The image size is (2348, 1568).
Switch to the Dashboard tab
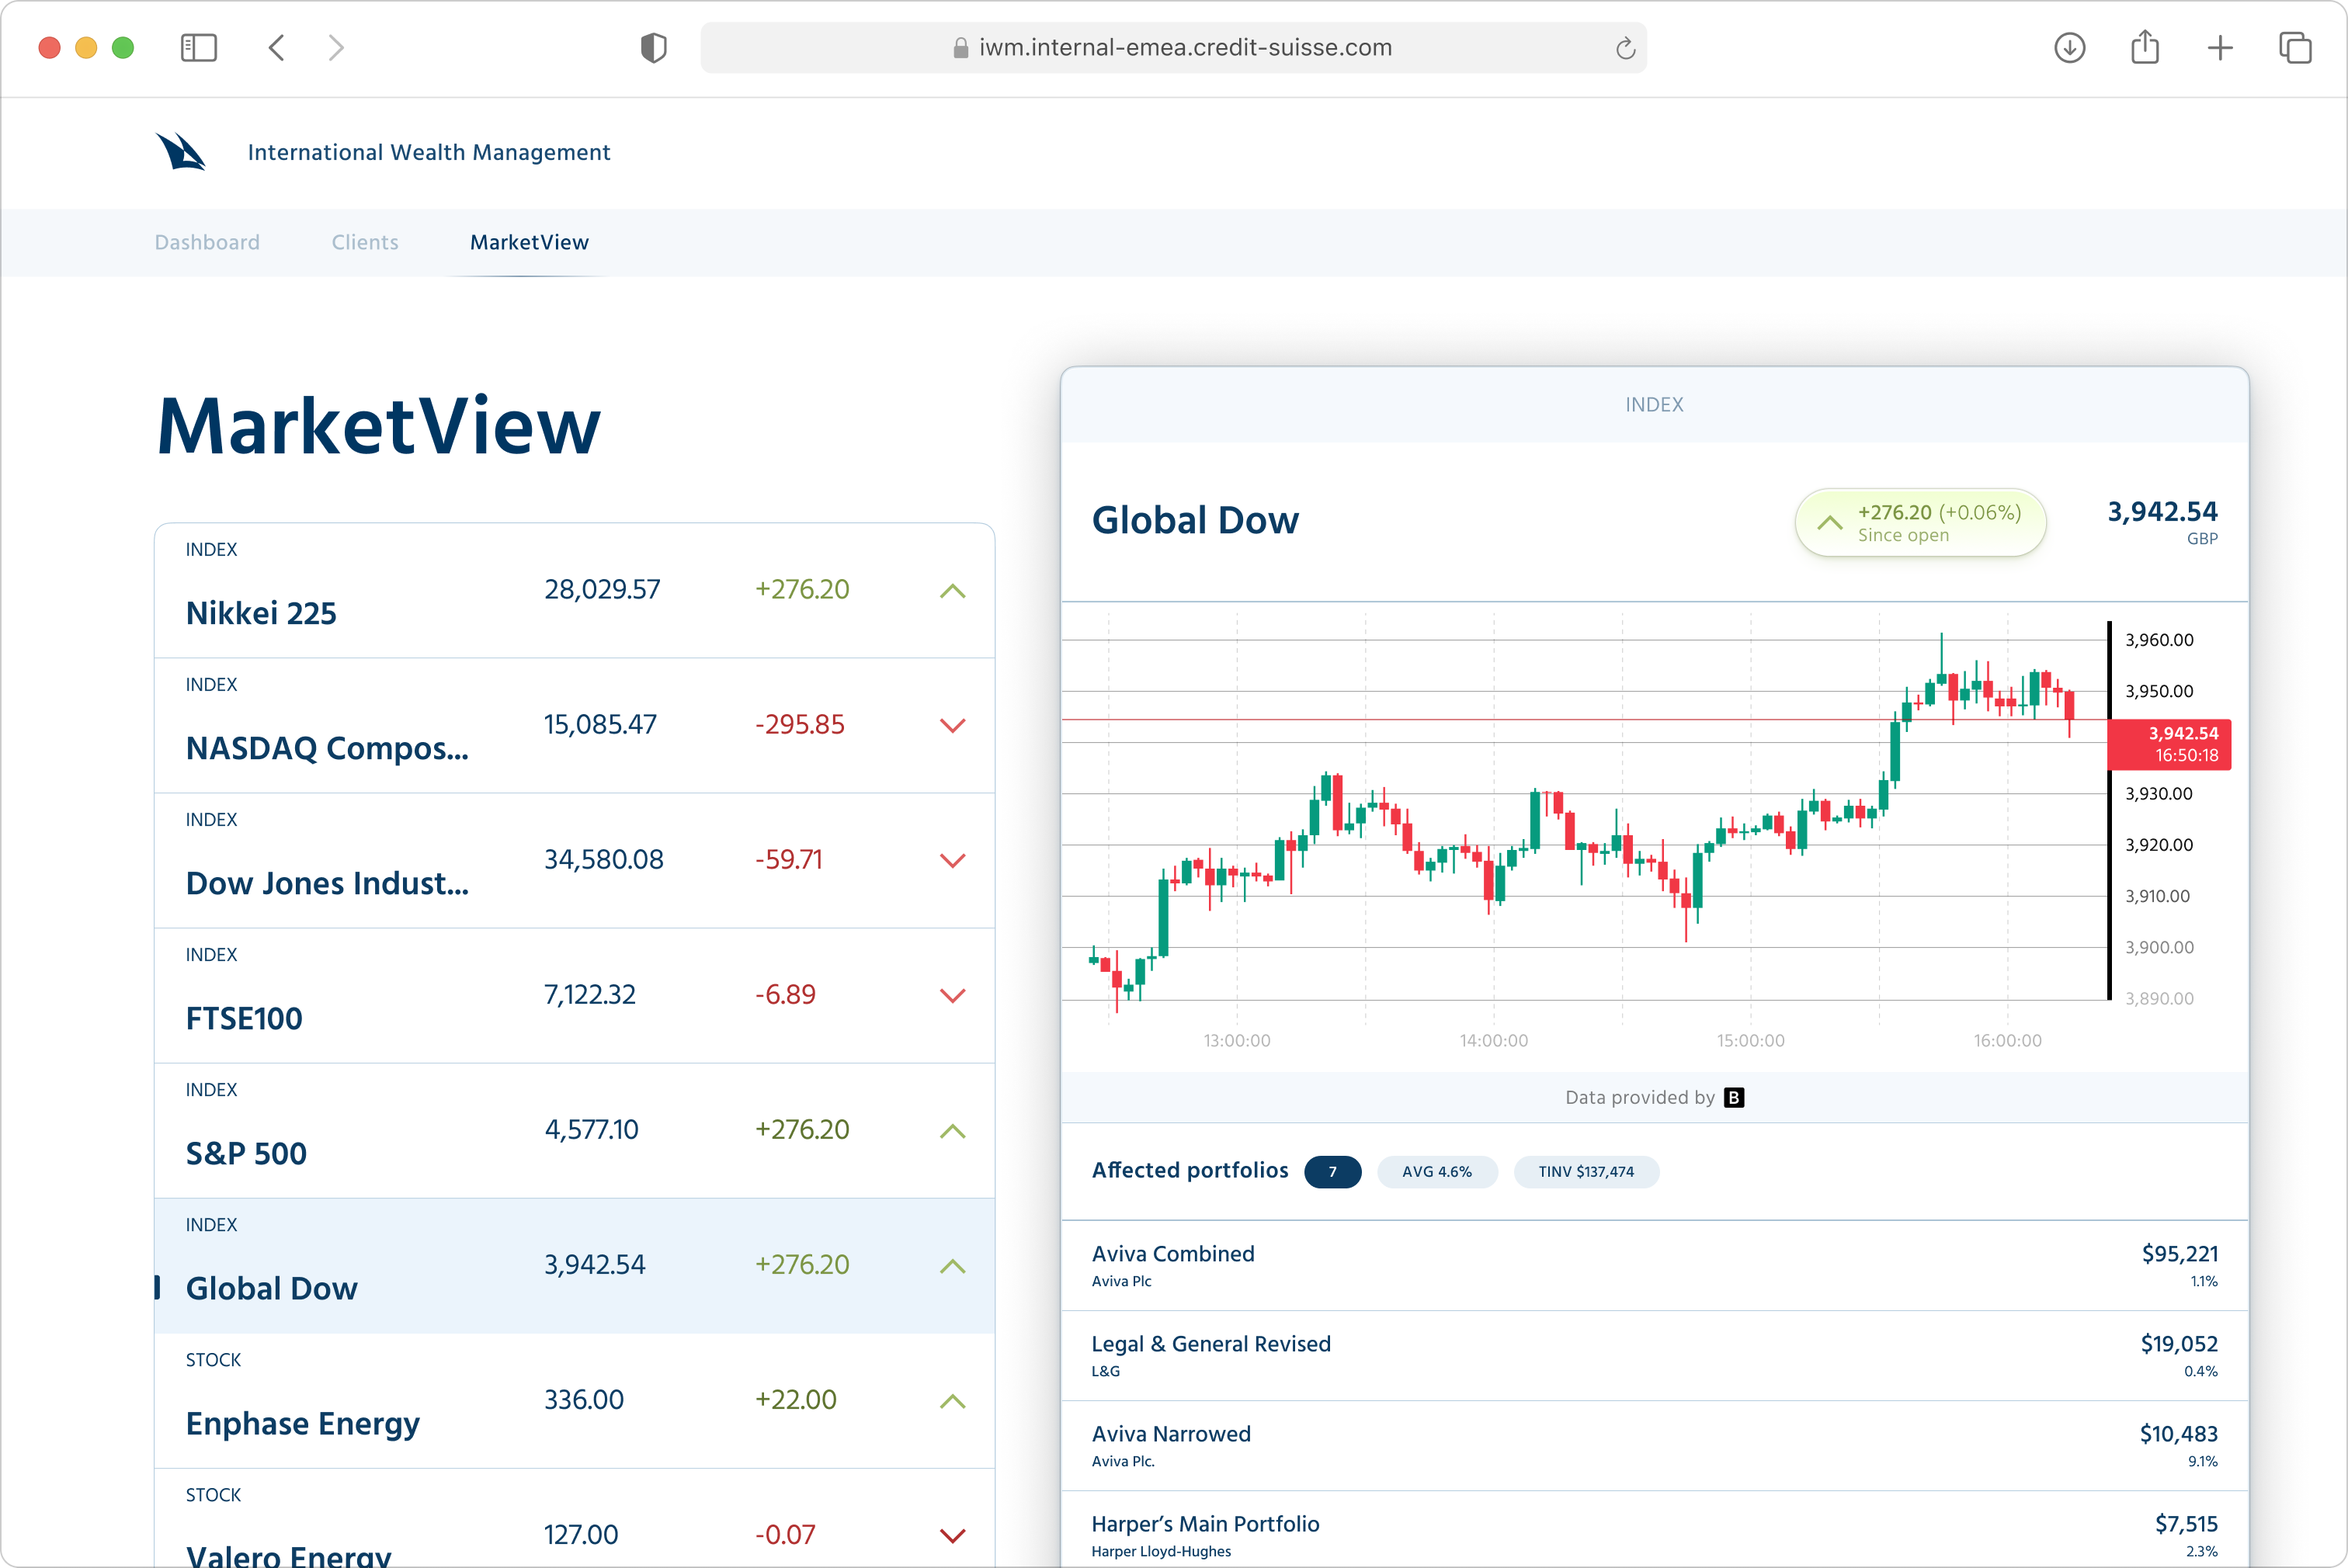pyautogui.click(x=207, y=242)
